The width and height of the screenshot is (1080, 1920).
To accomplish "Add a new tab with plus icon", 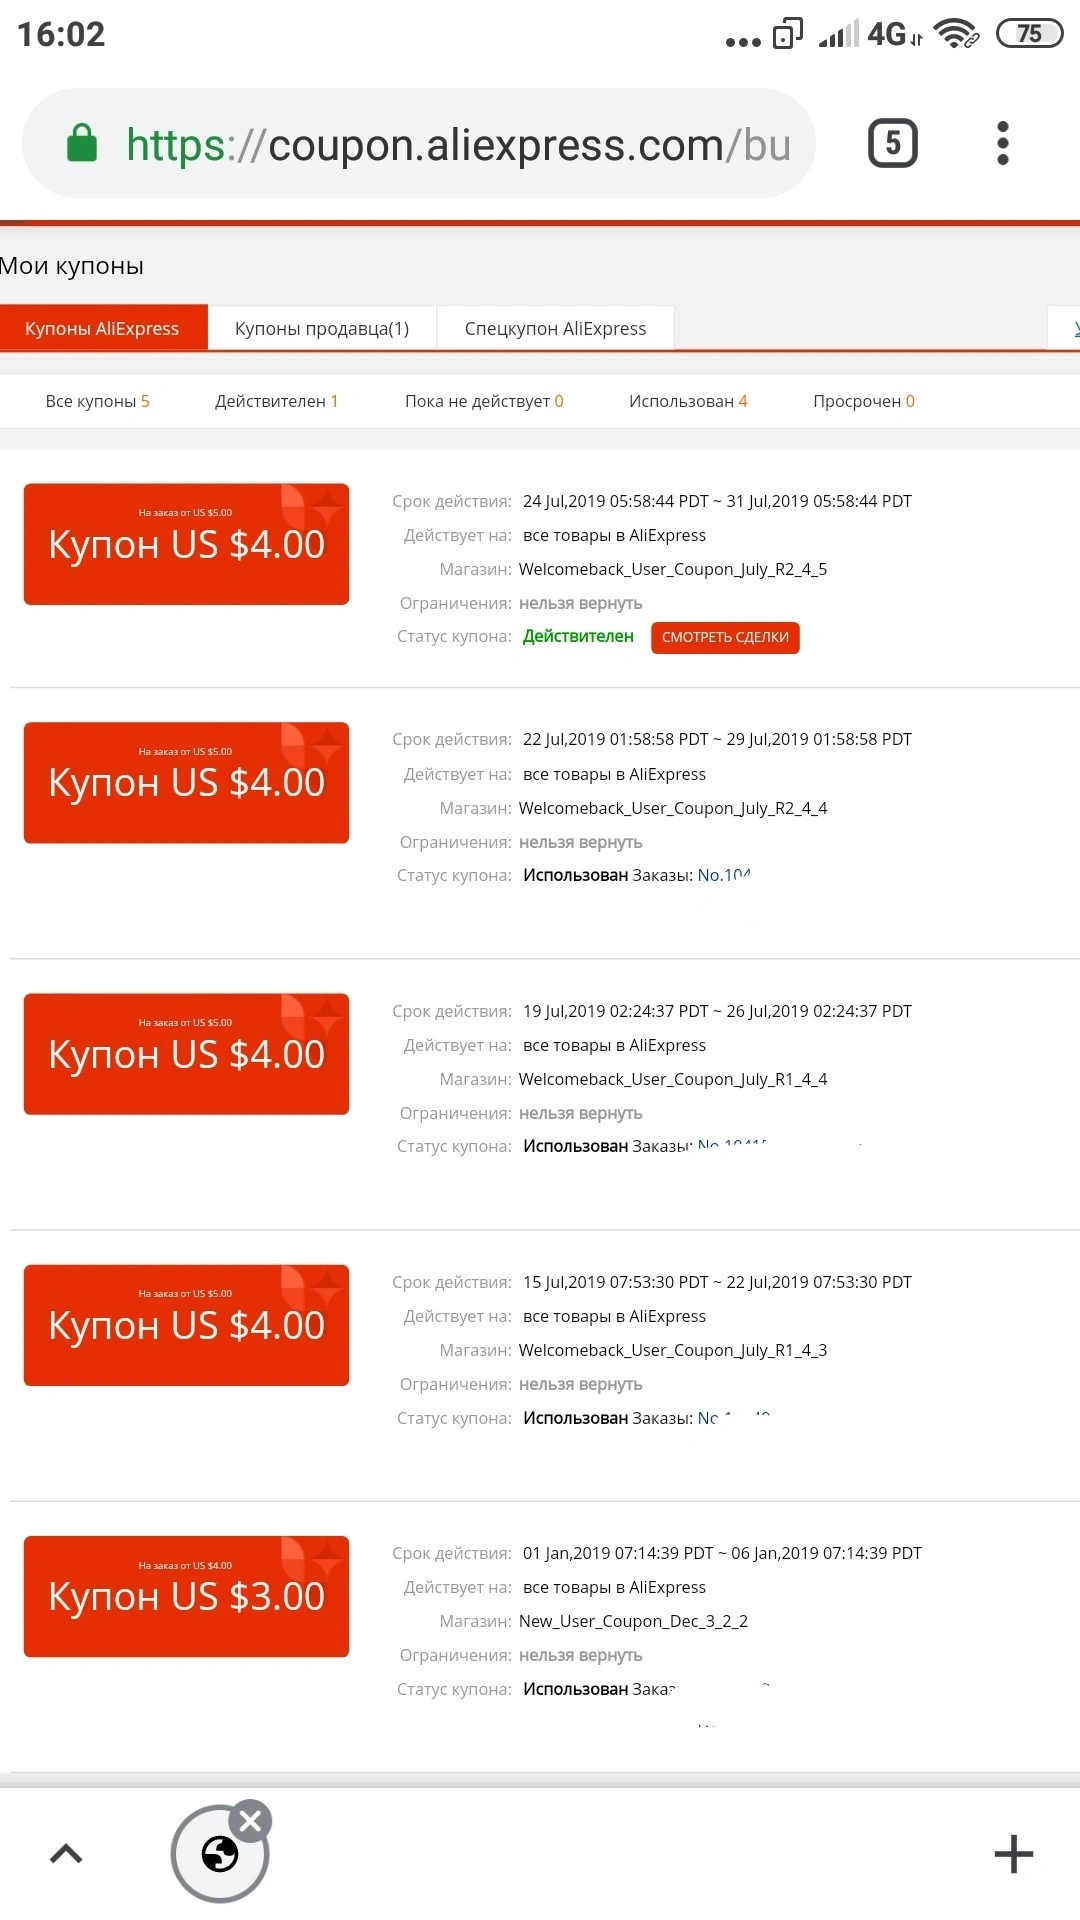I will 1013,1854.
